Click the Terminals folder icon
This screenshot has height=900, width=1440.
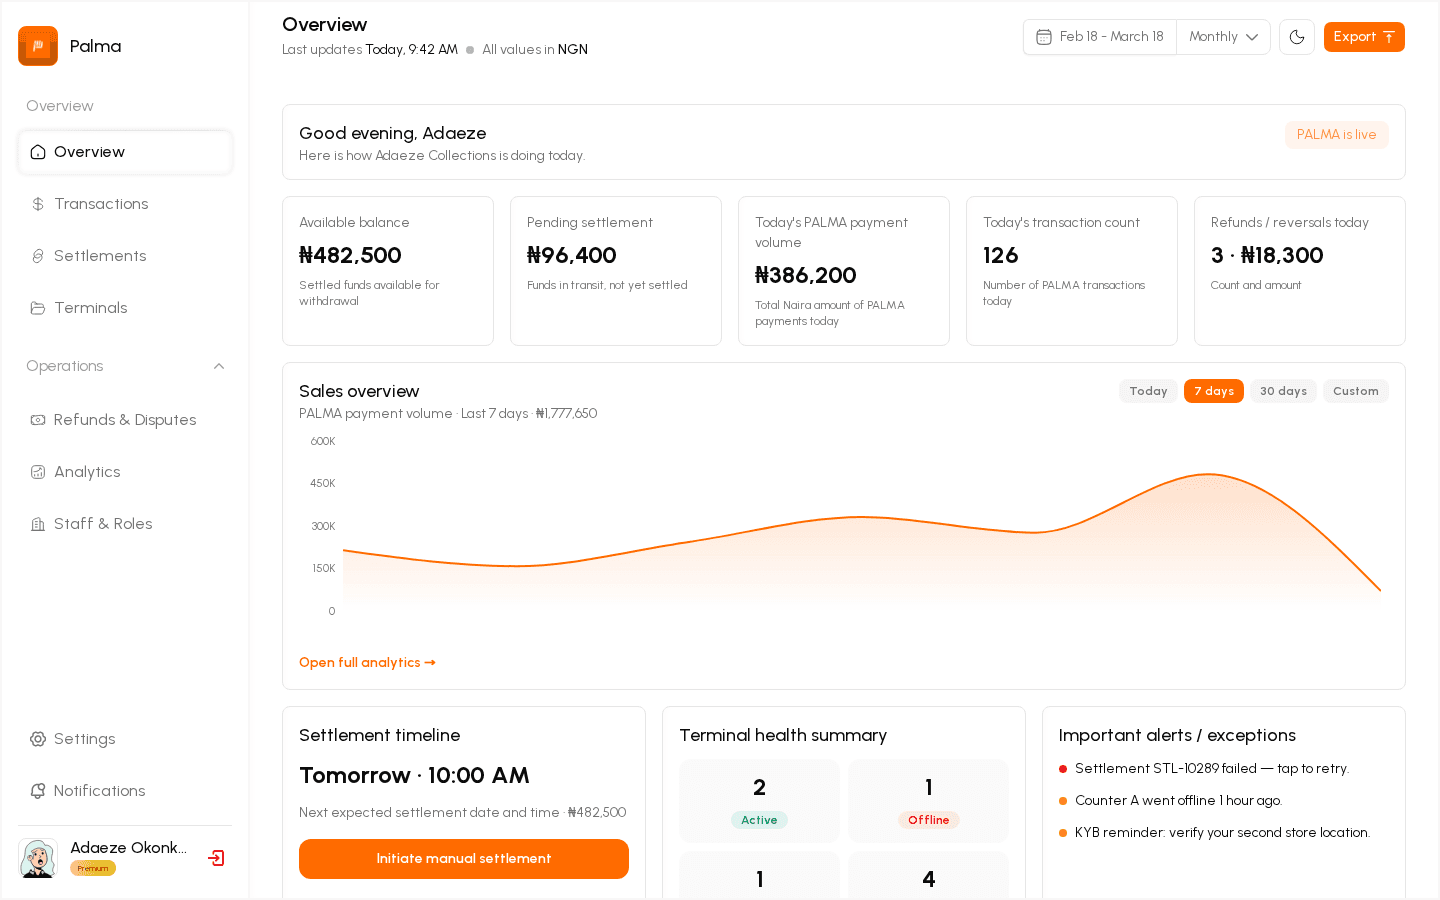[x=38, y=308]
